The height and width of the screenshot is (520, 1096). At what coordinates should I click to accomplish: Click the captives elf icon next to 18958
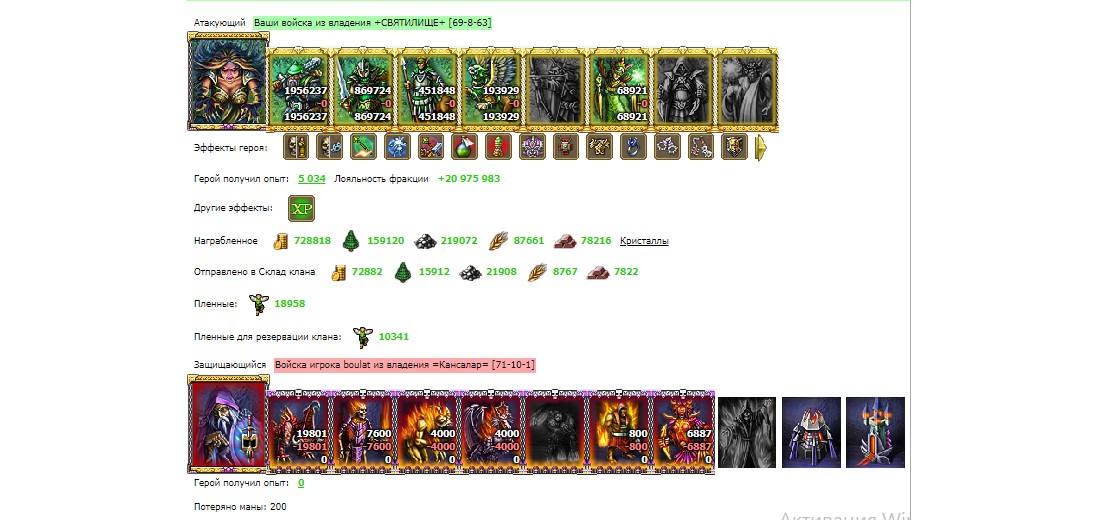259,304
